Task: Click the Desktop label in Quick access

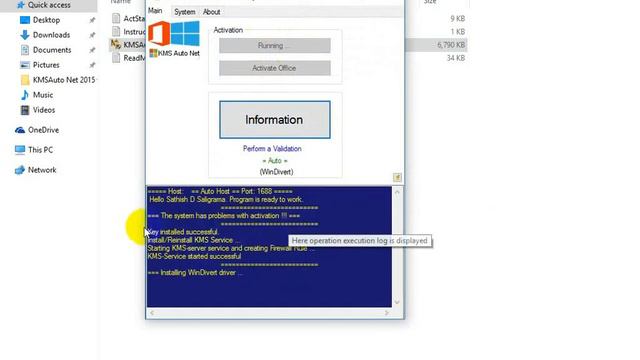Action: 47,20
